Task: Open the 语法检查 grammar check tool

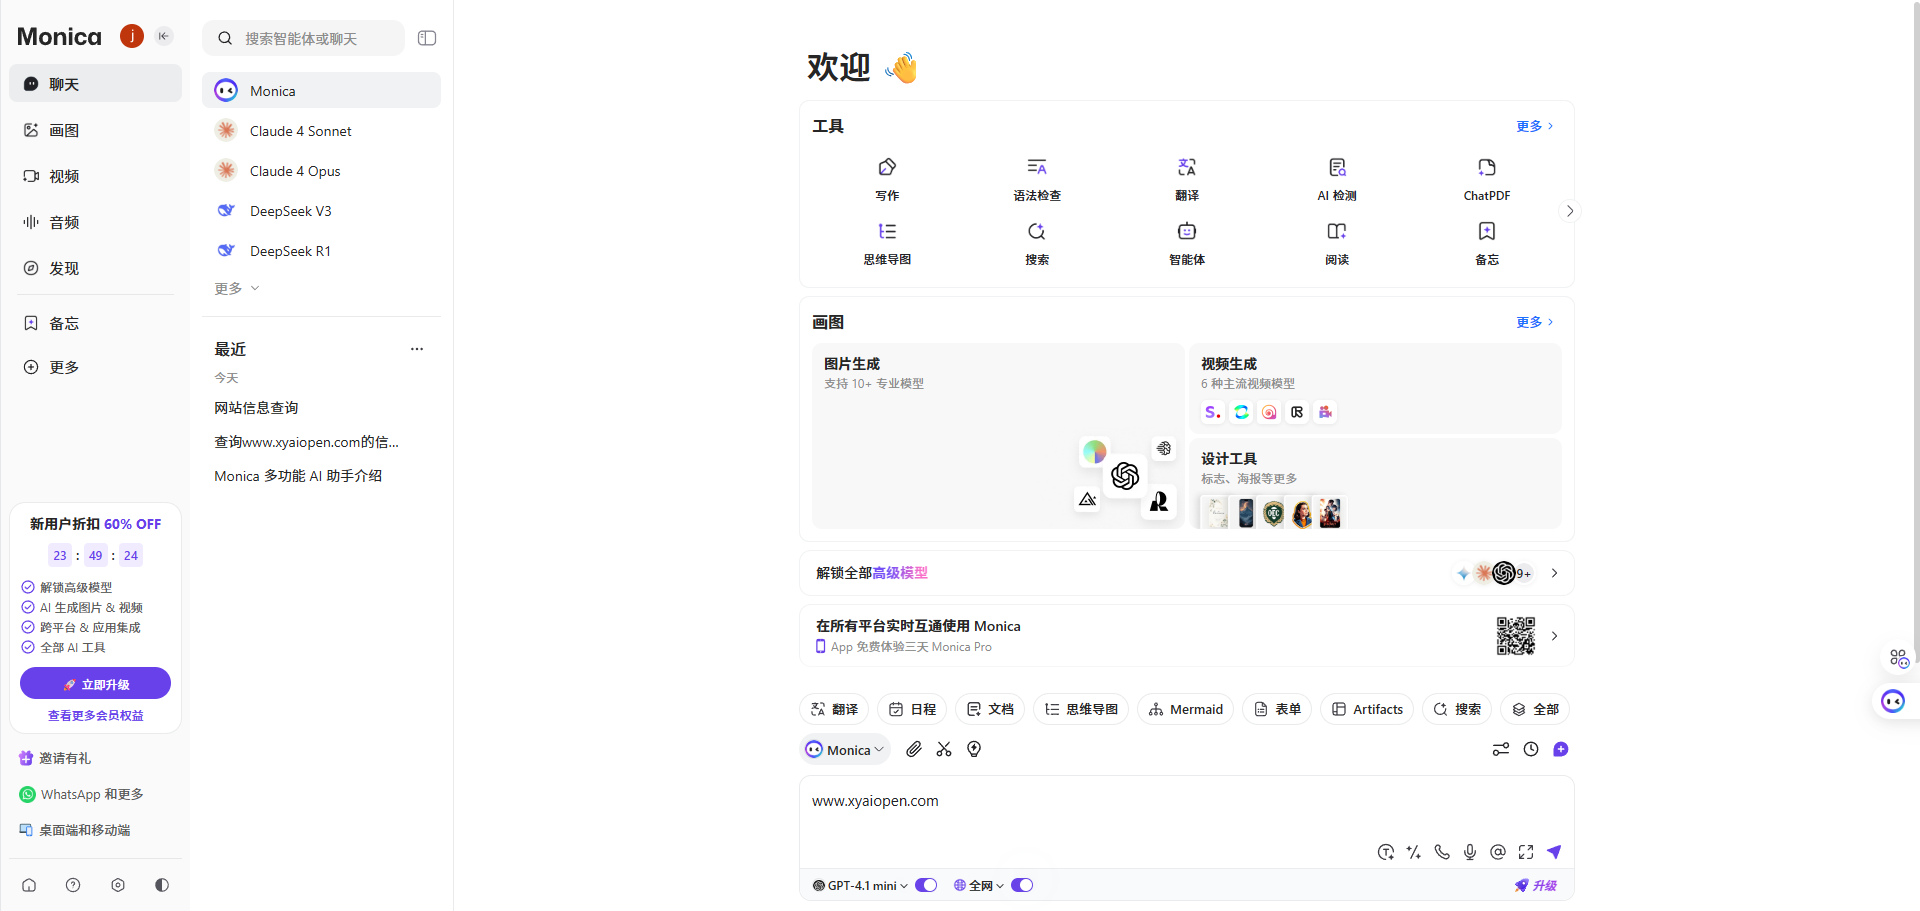Action: click(x=1037, y=179)
